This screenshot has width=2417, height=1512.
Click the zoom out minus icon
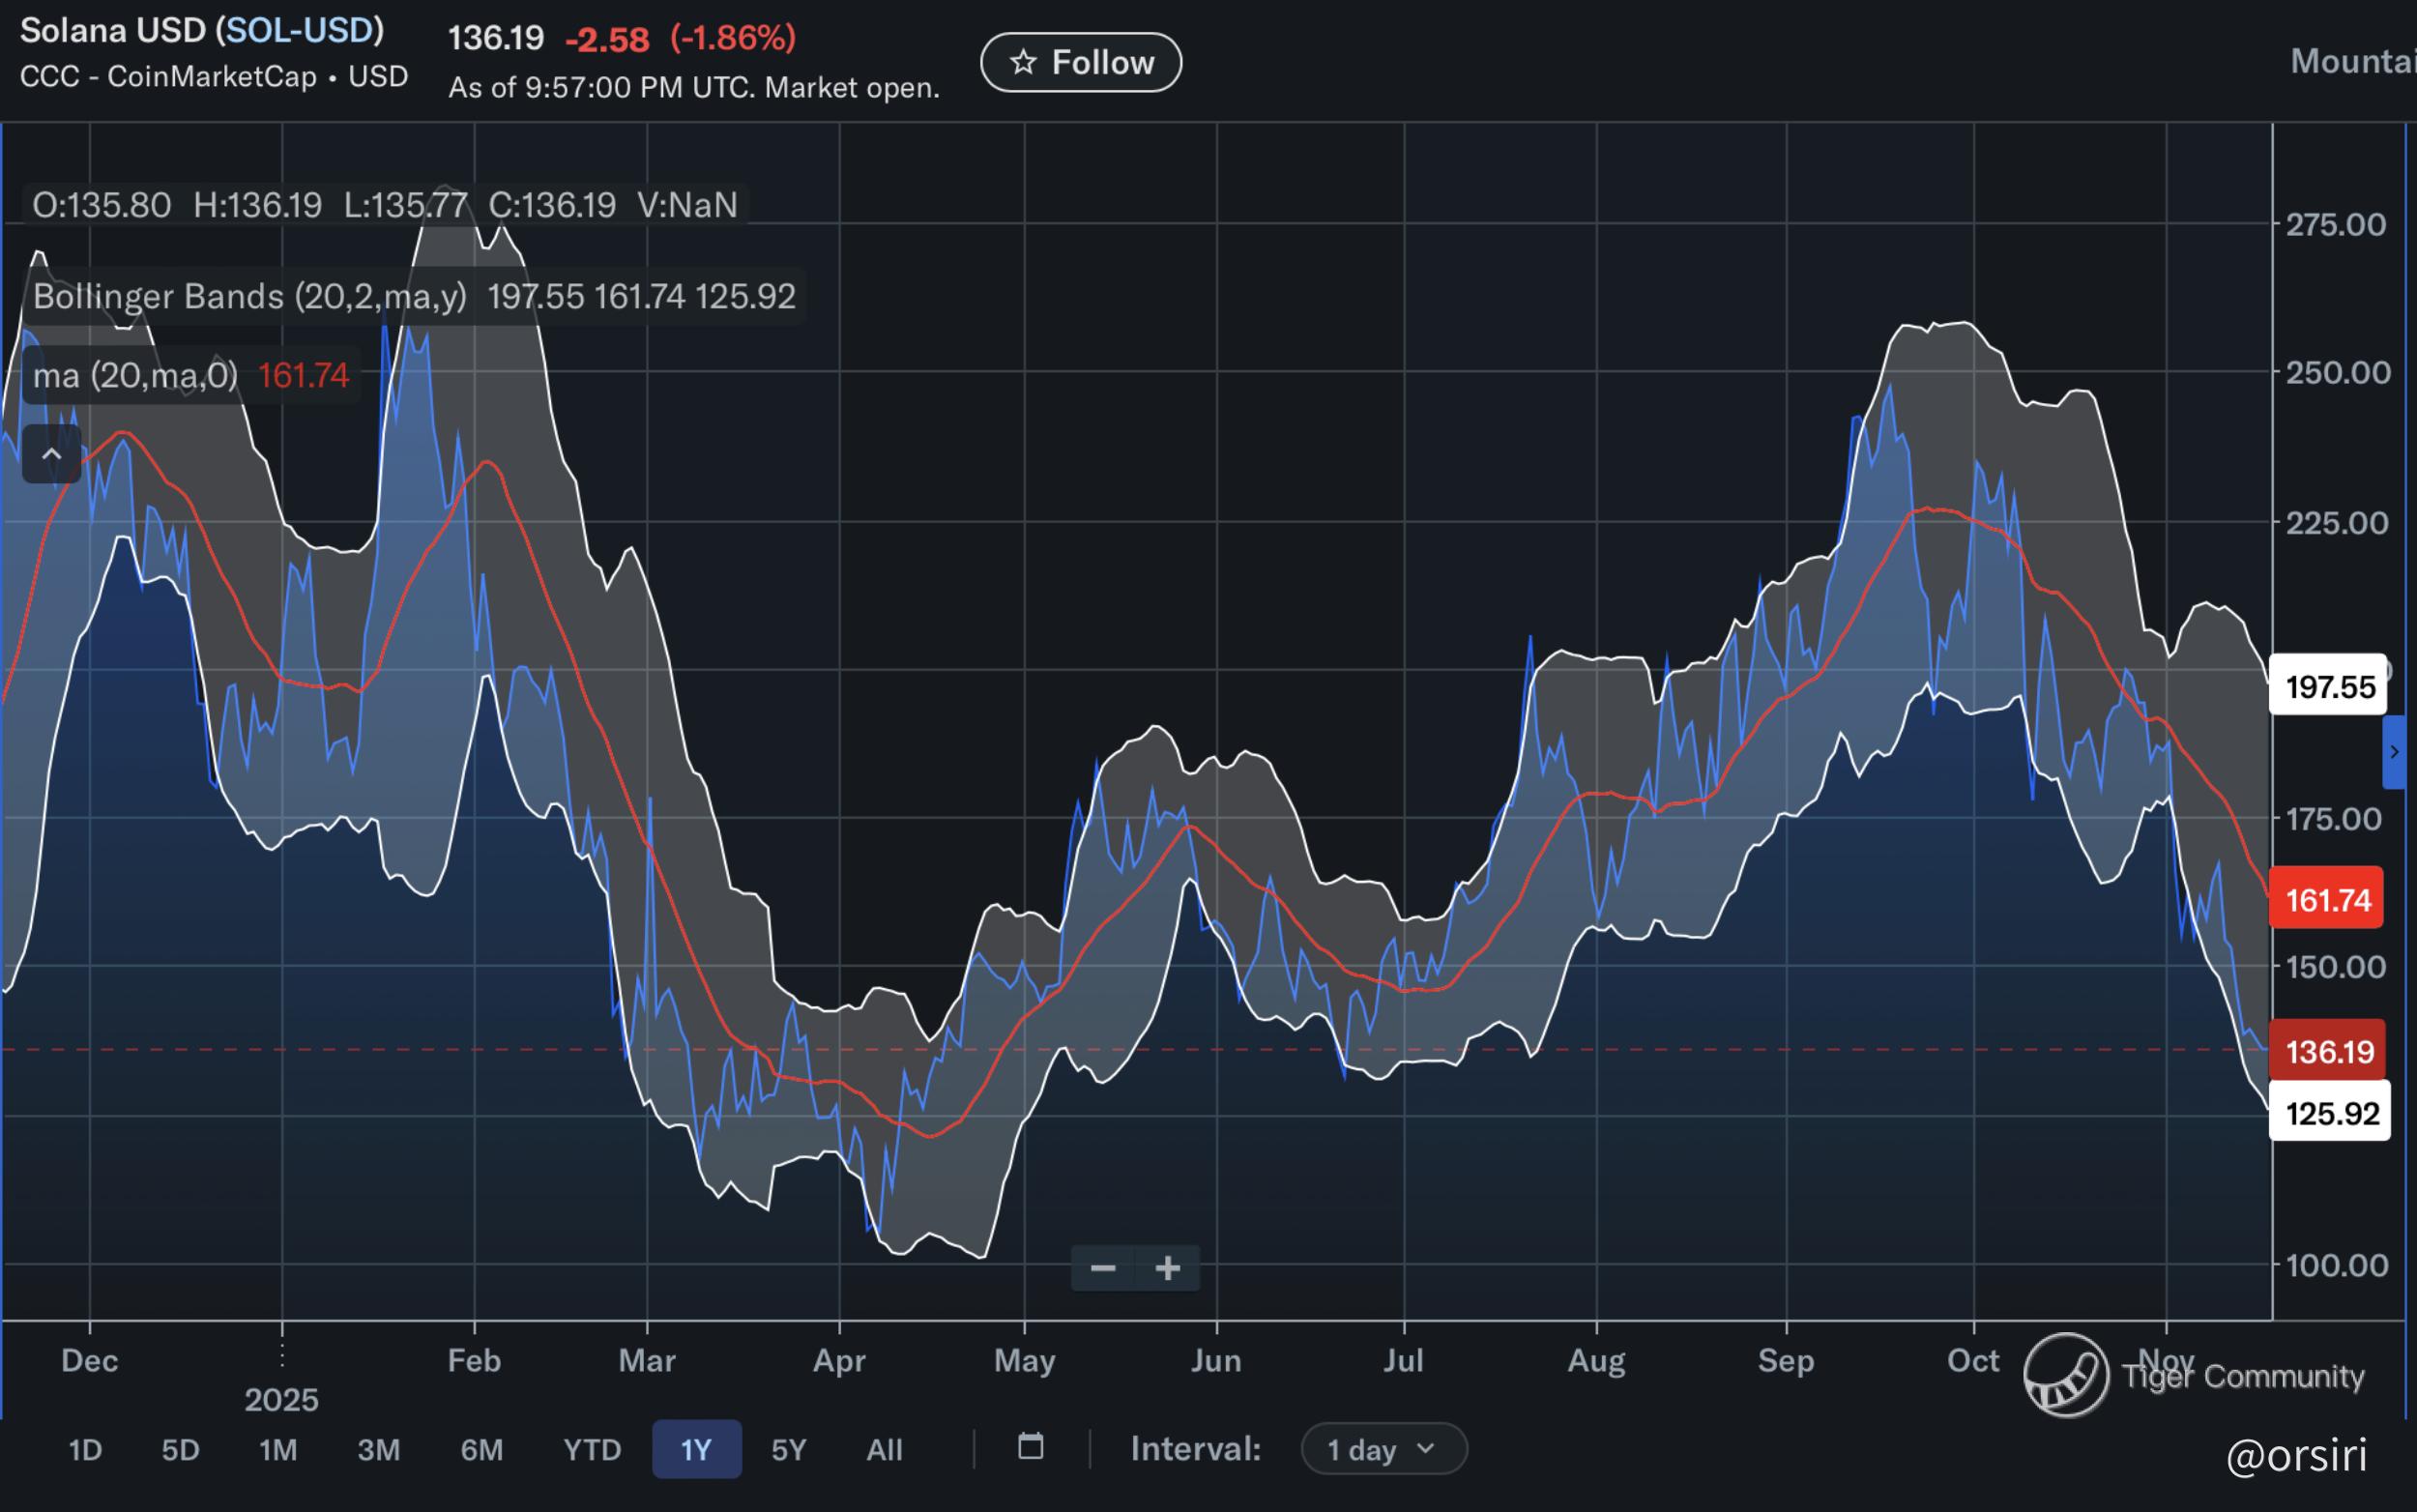(1102, 1268)
